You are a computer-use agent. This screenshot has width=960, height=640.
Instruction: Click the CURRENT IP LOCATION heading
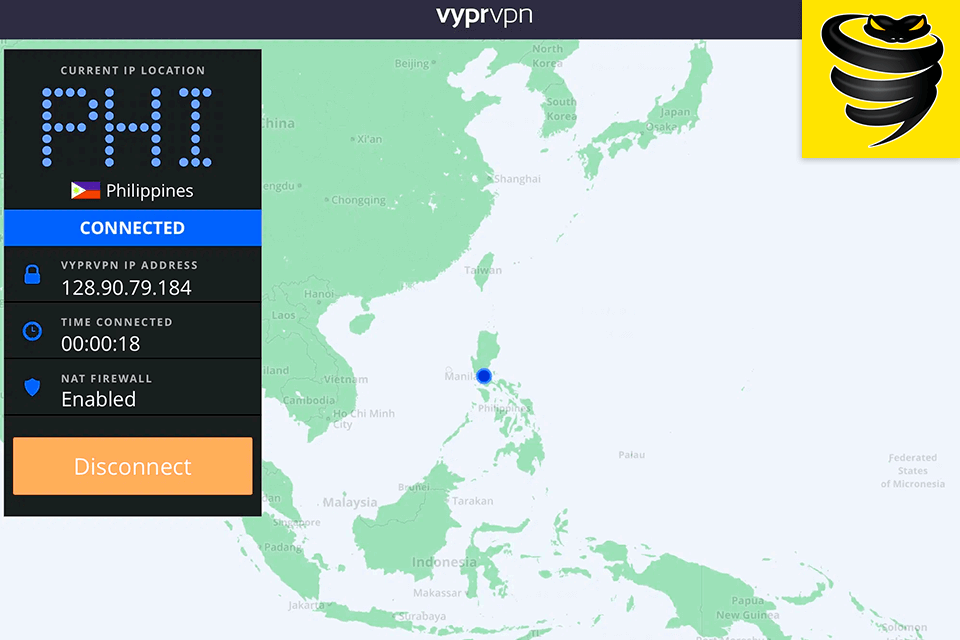pyautogui.click(x=133, y=70)
